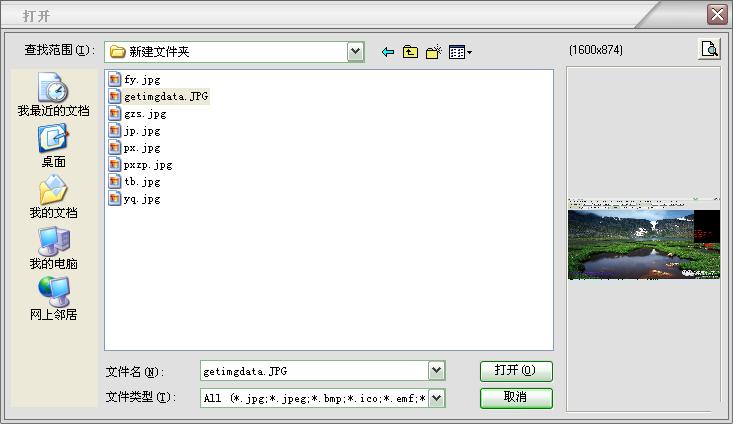
Task: Open 我的文档 in places bar
Action: tap(53, 197)
